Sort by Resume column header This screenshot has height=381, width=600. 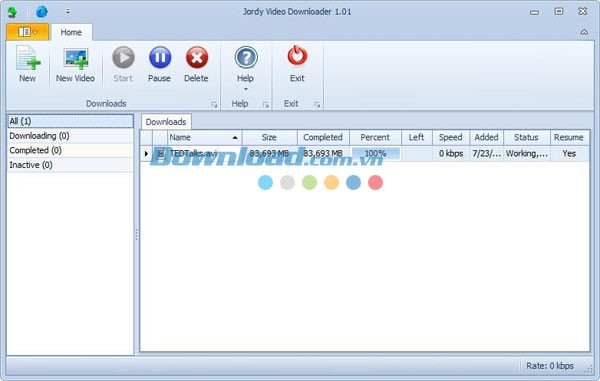[x=569, y=137]
